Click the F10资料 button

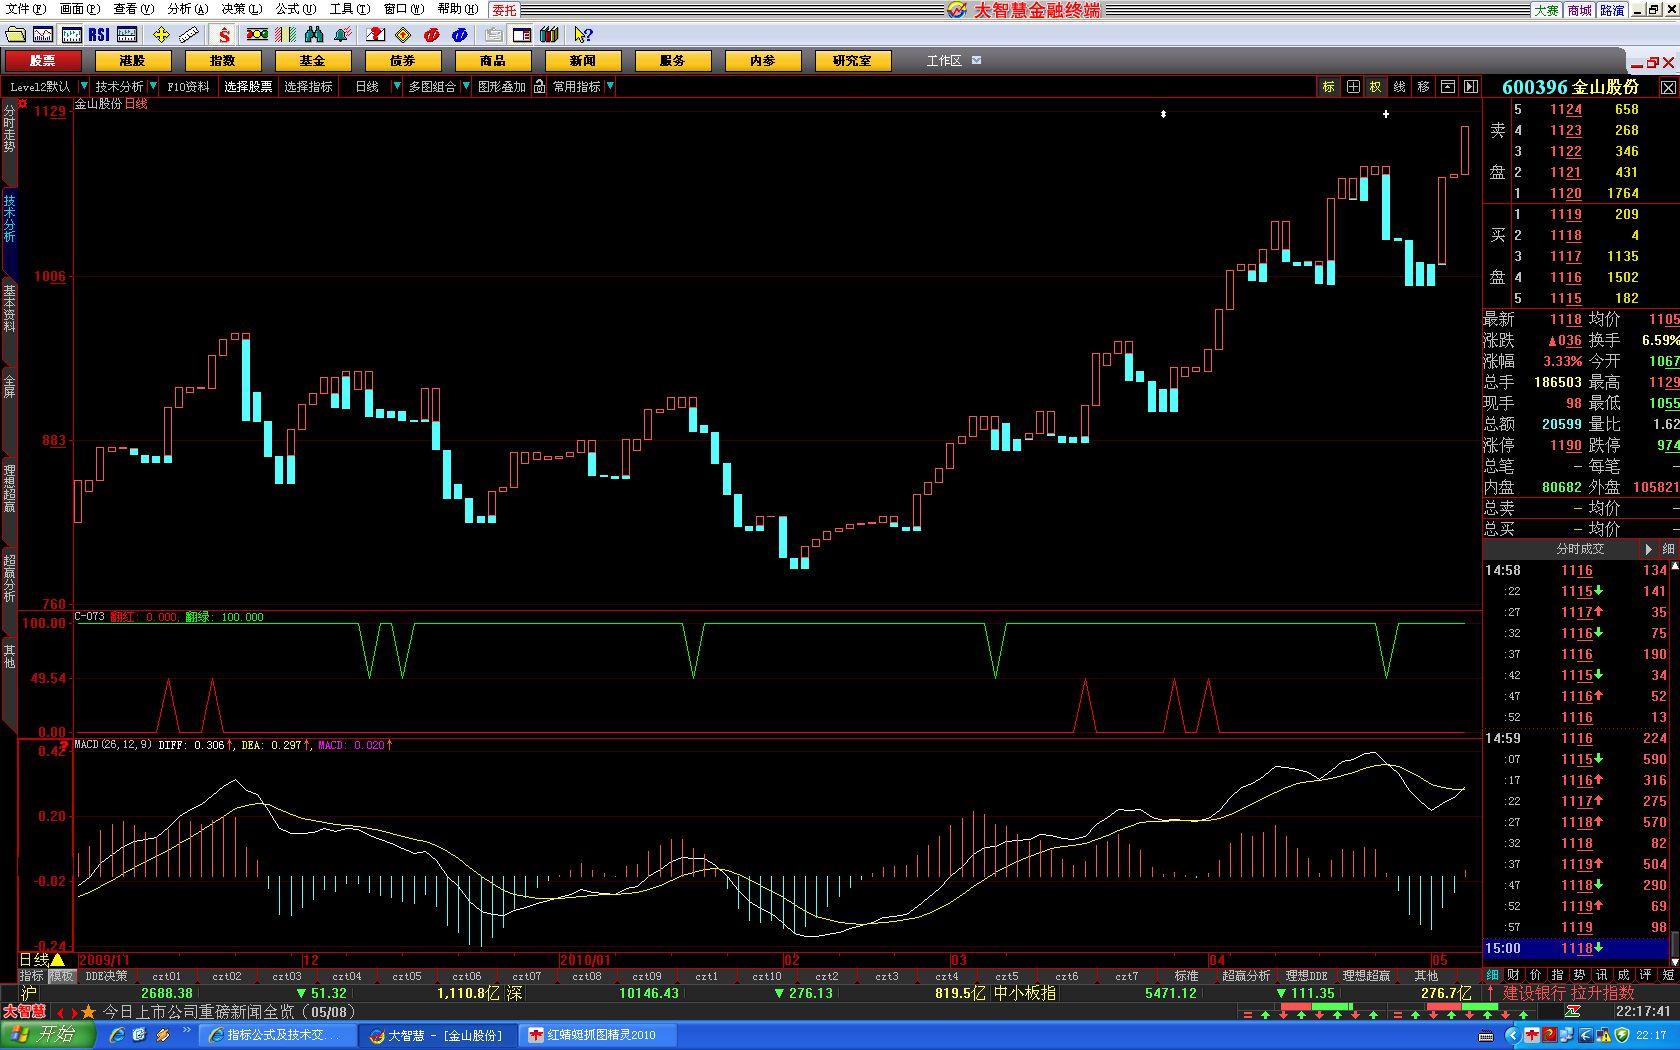pos(188,87)
